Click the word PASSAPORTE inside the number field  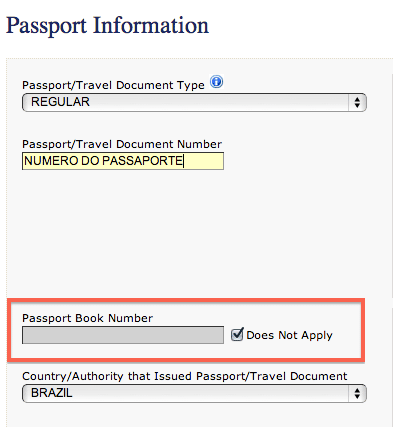(142, 161)
